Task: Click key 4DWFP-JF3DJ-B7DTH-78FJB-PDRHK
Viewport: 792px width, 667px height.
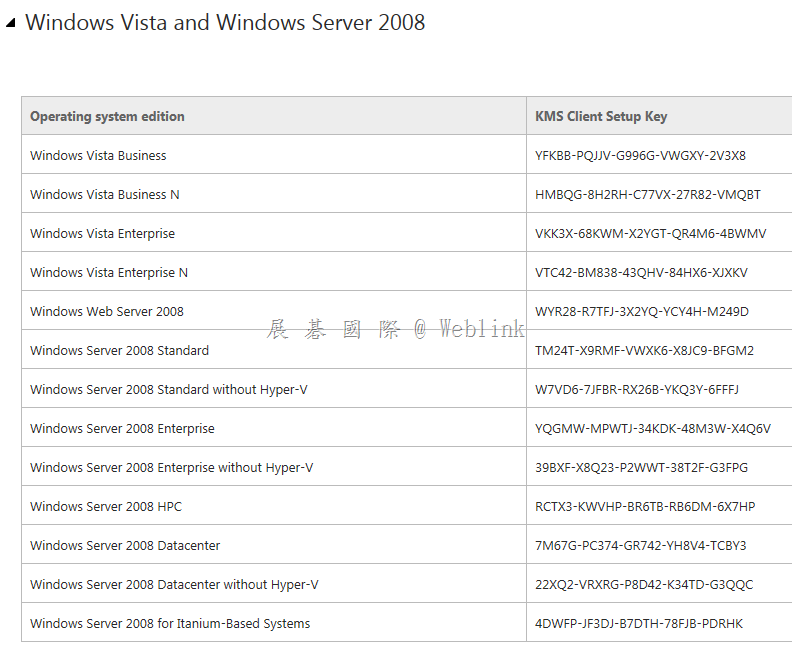Action: coord(639,624)
